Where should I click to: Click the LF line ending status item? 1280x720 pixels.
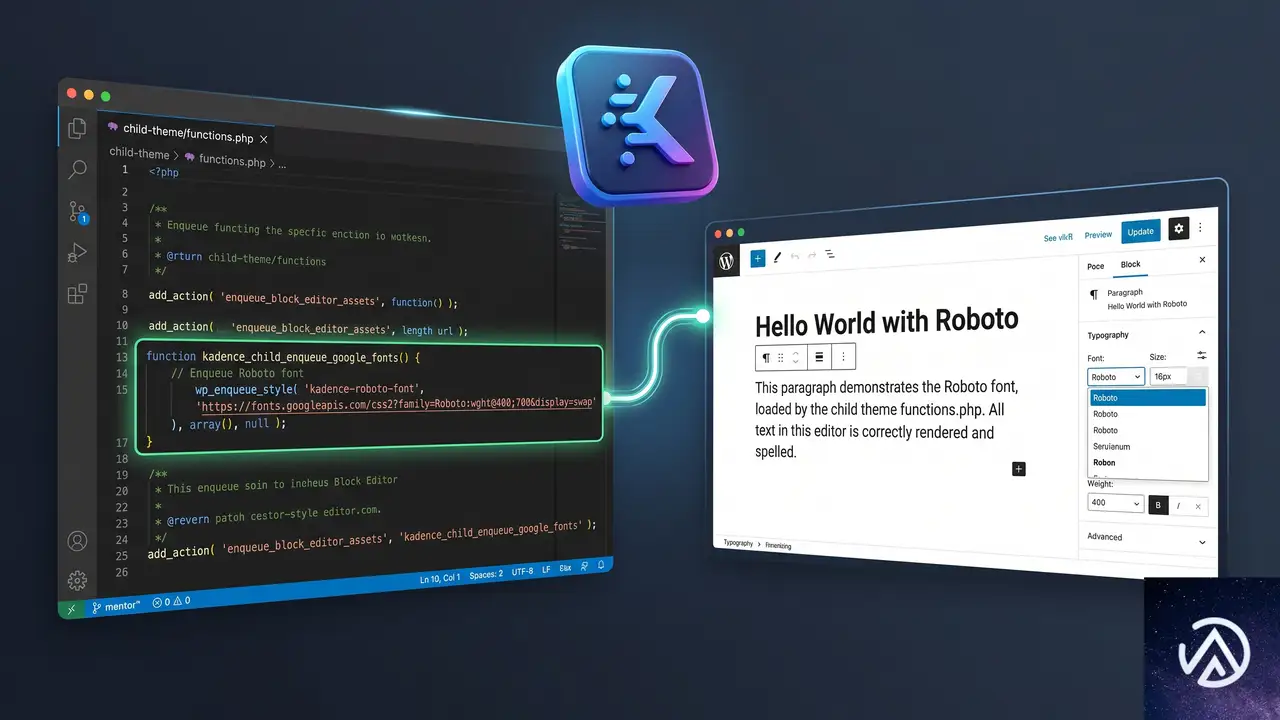click(x=546, y=570)
